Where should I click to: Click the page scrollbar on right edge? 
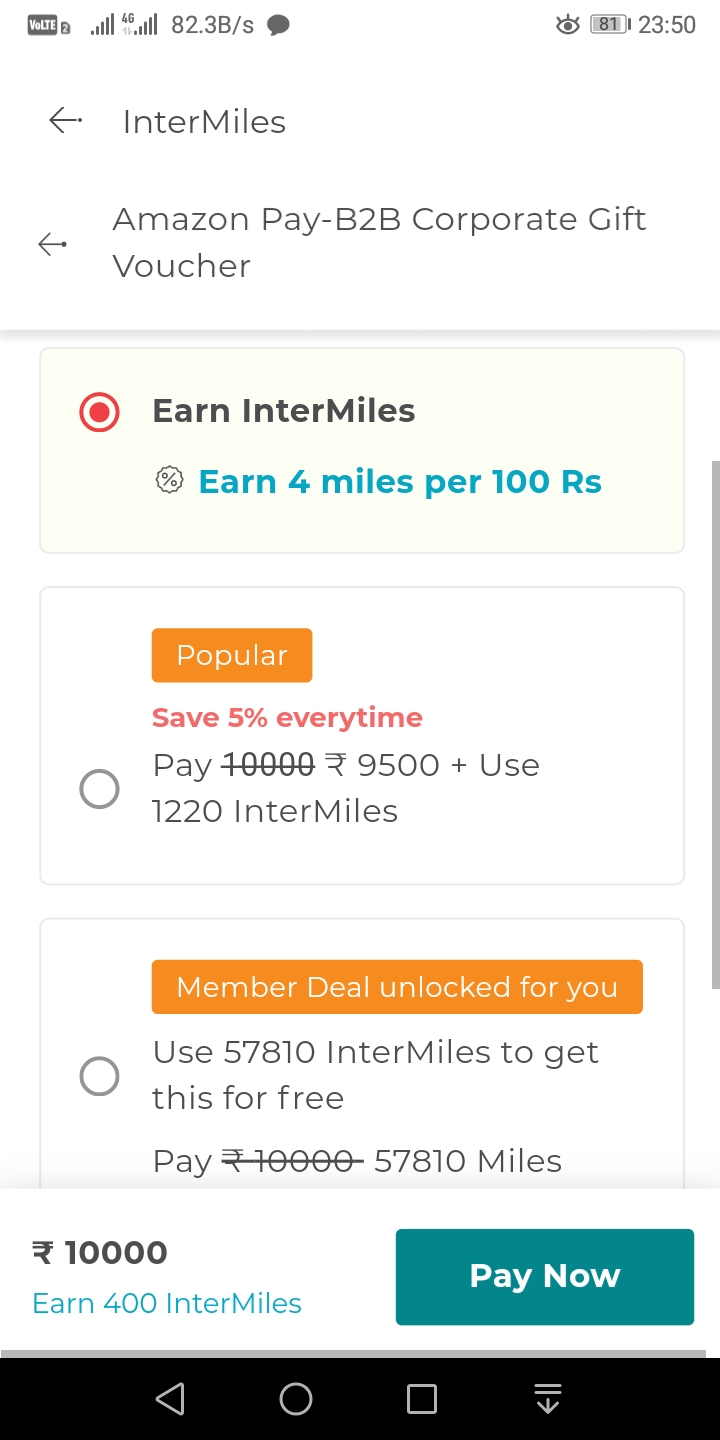[715, 725]
